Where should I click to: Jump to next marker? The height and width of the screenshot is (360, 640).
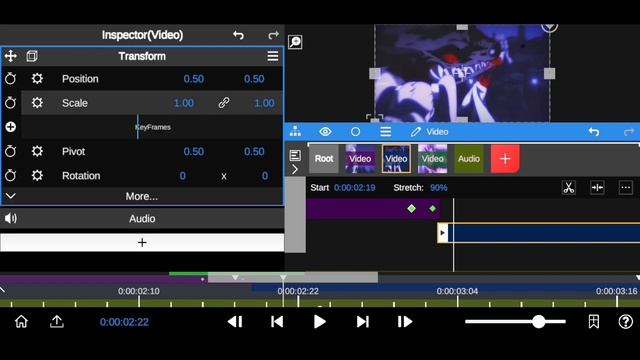(362, 322)
